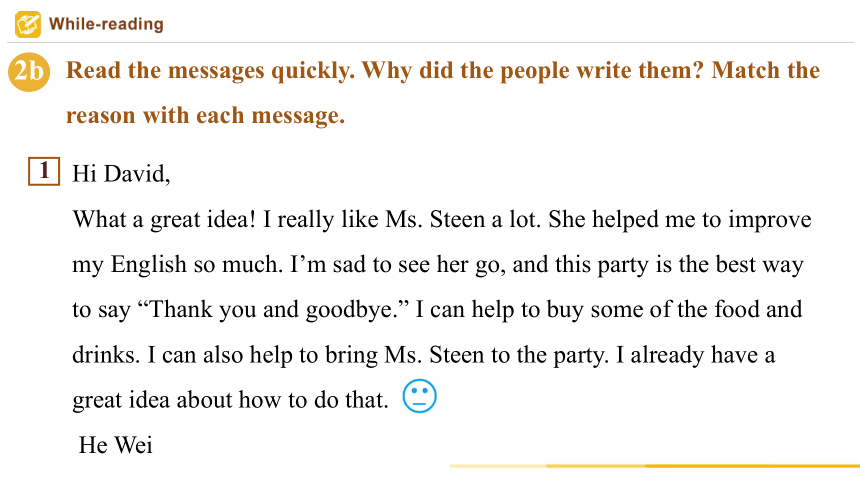Click the phrase I already have a
Viewport: 860px width, 484px height.
pyautogui.click(x=695, y=355)
